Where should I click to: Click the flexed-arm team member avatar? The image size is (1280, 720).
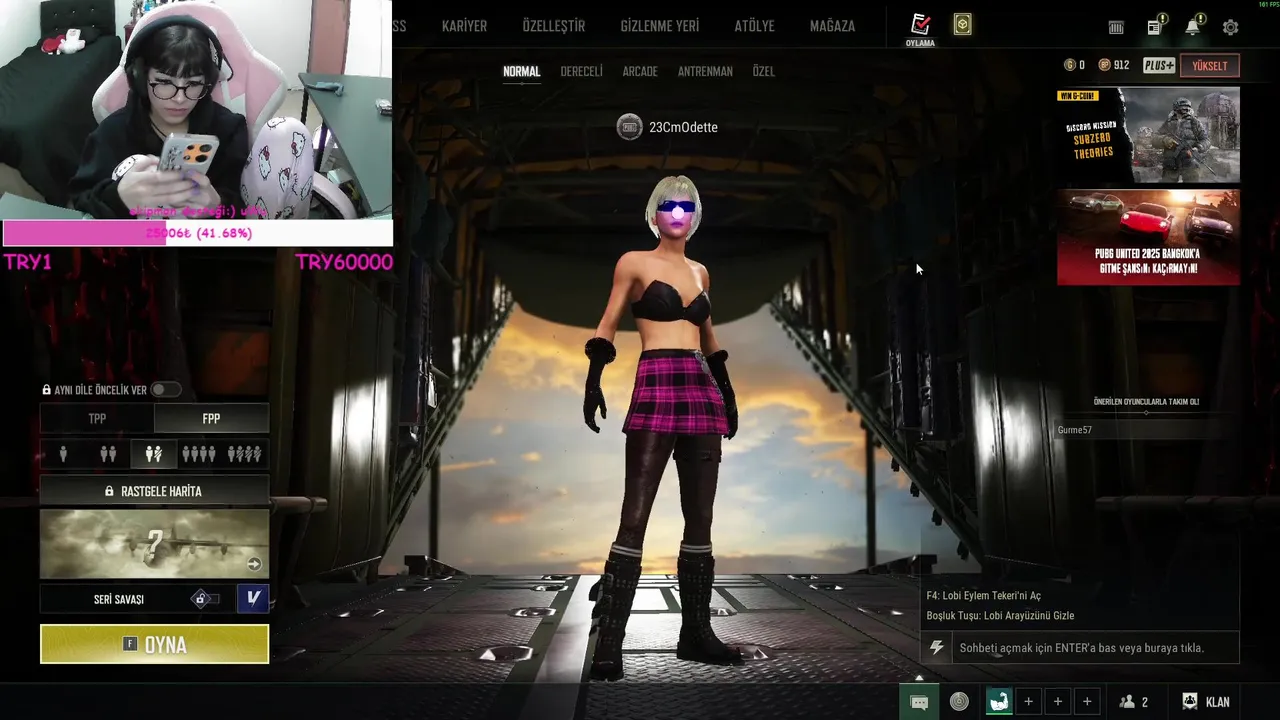998,702
